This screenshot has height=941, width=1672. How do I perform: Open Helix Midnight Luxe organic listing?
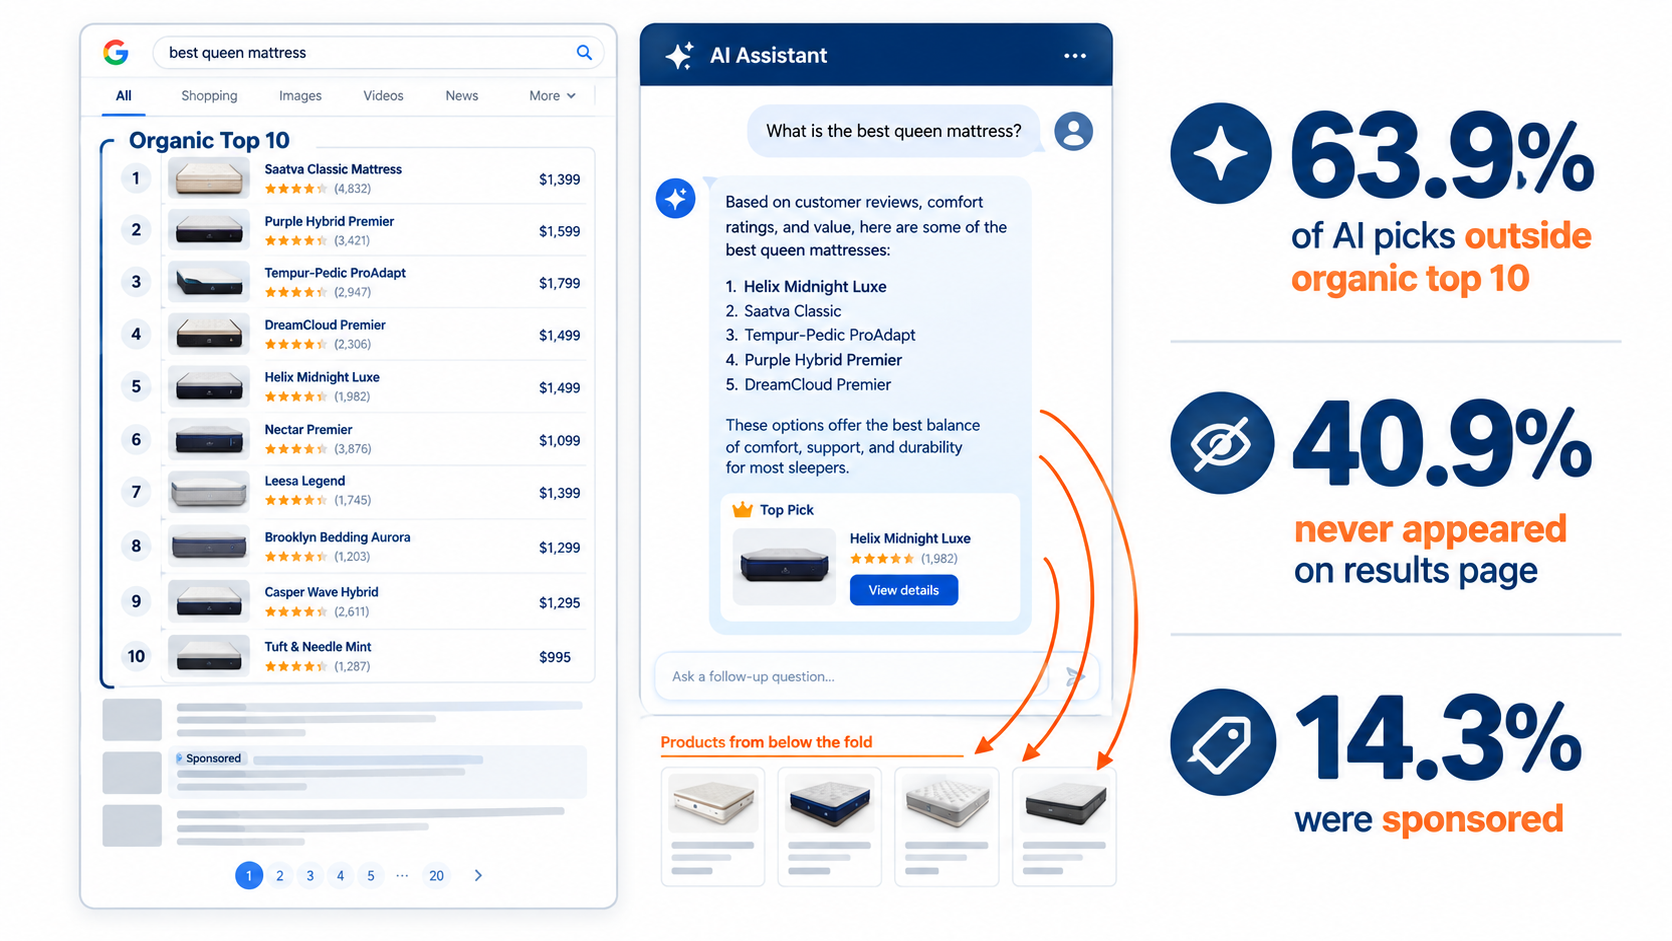[322, 377]
